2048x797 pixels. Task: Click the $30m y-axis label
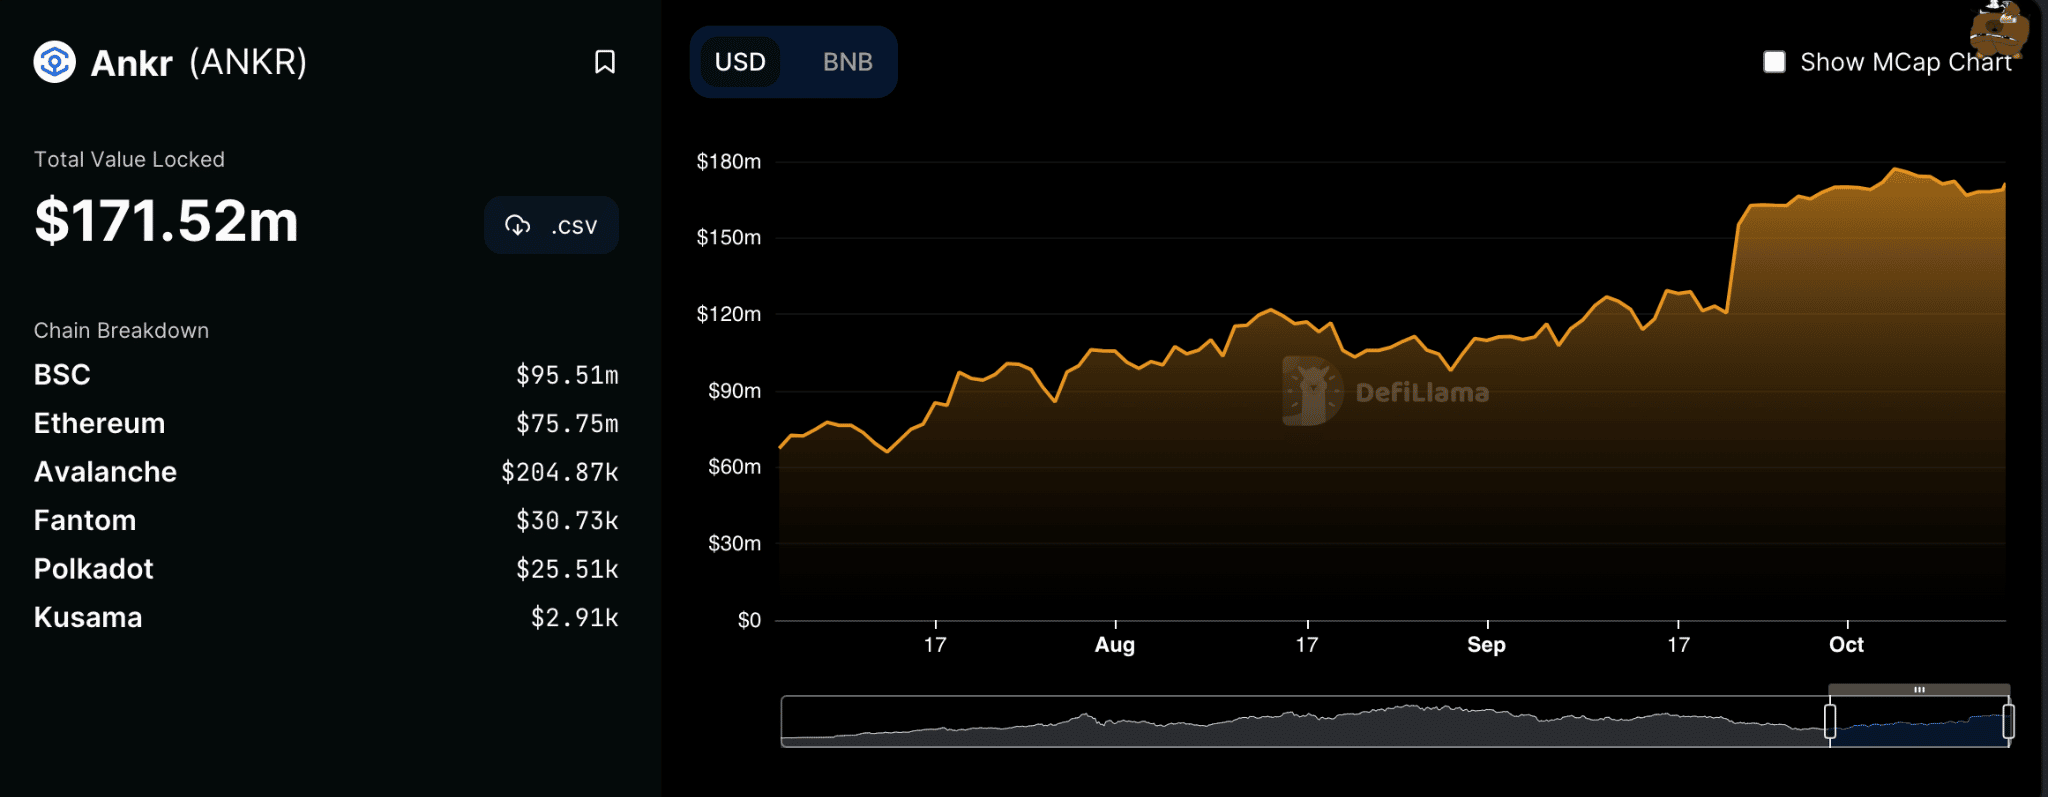click(735, 544)
